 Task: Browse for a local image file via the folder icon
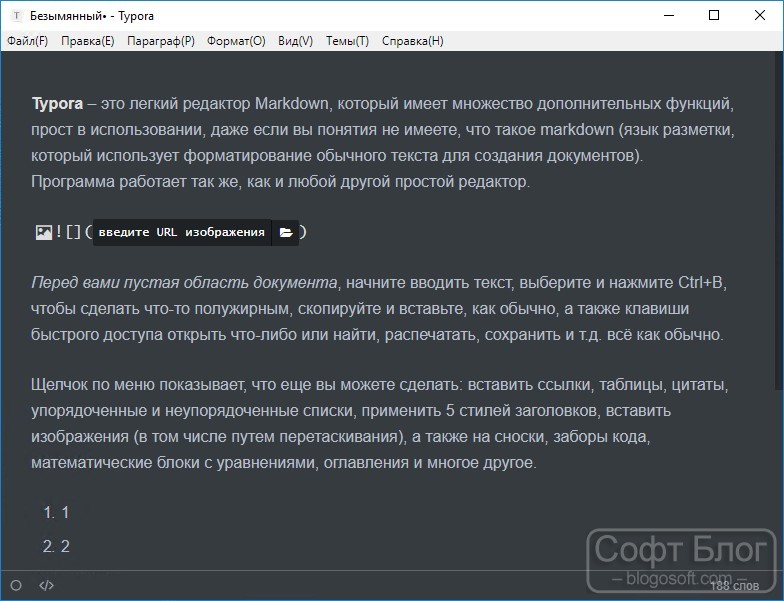coord(286,232)
